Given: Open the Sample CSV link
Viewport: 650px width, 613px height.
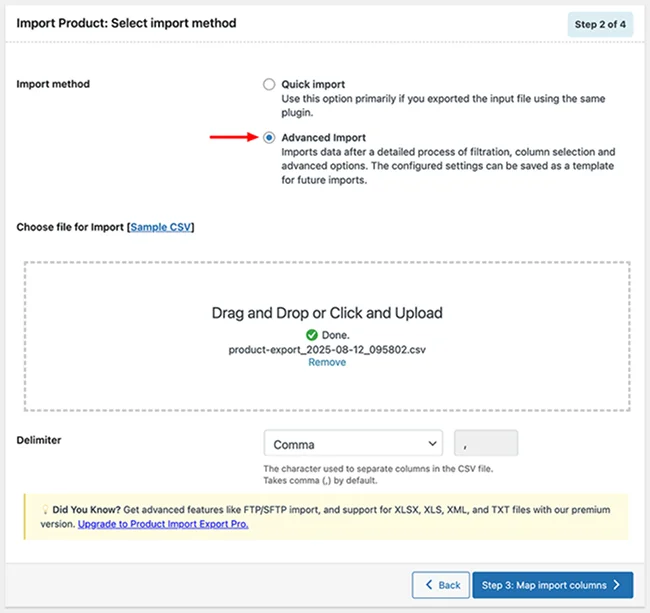Looking at the screenshot, I should coord(161,228).
